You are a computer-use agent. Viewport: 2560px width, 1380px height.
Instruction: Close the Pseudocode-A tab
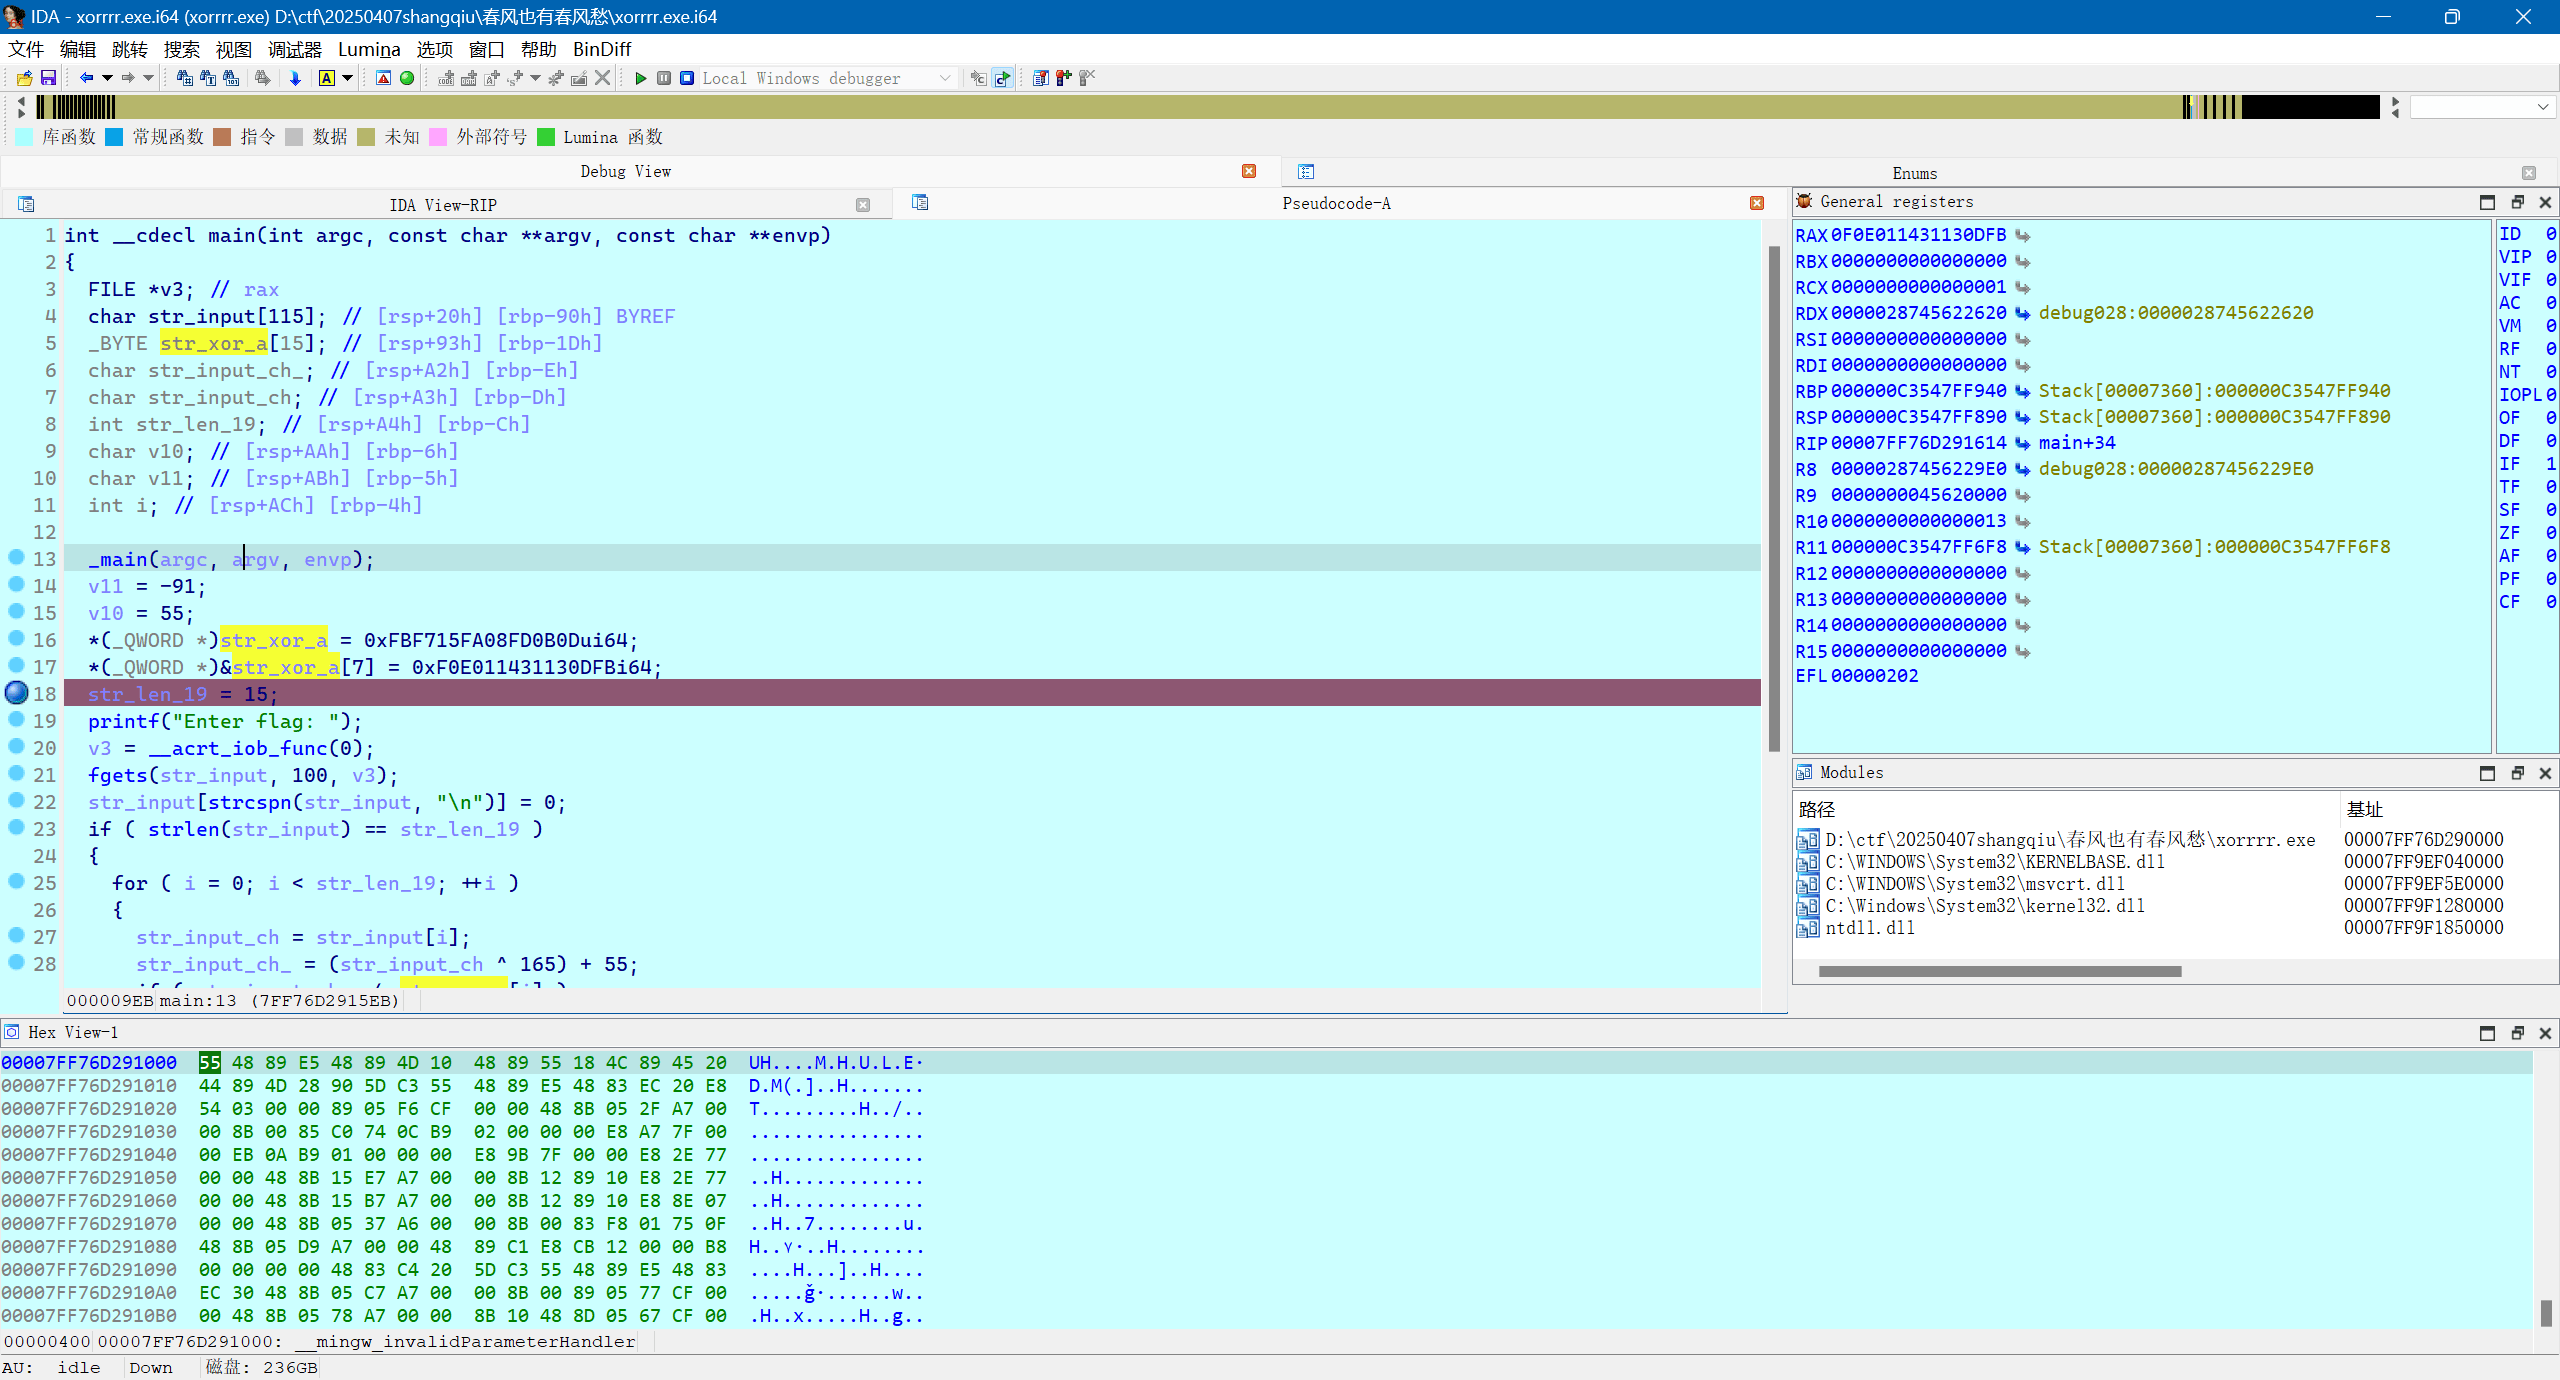click(1757, 203)
